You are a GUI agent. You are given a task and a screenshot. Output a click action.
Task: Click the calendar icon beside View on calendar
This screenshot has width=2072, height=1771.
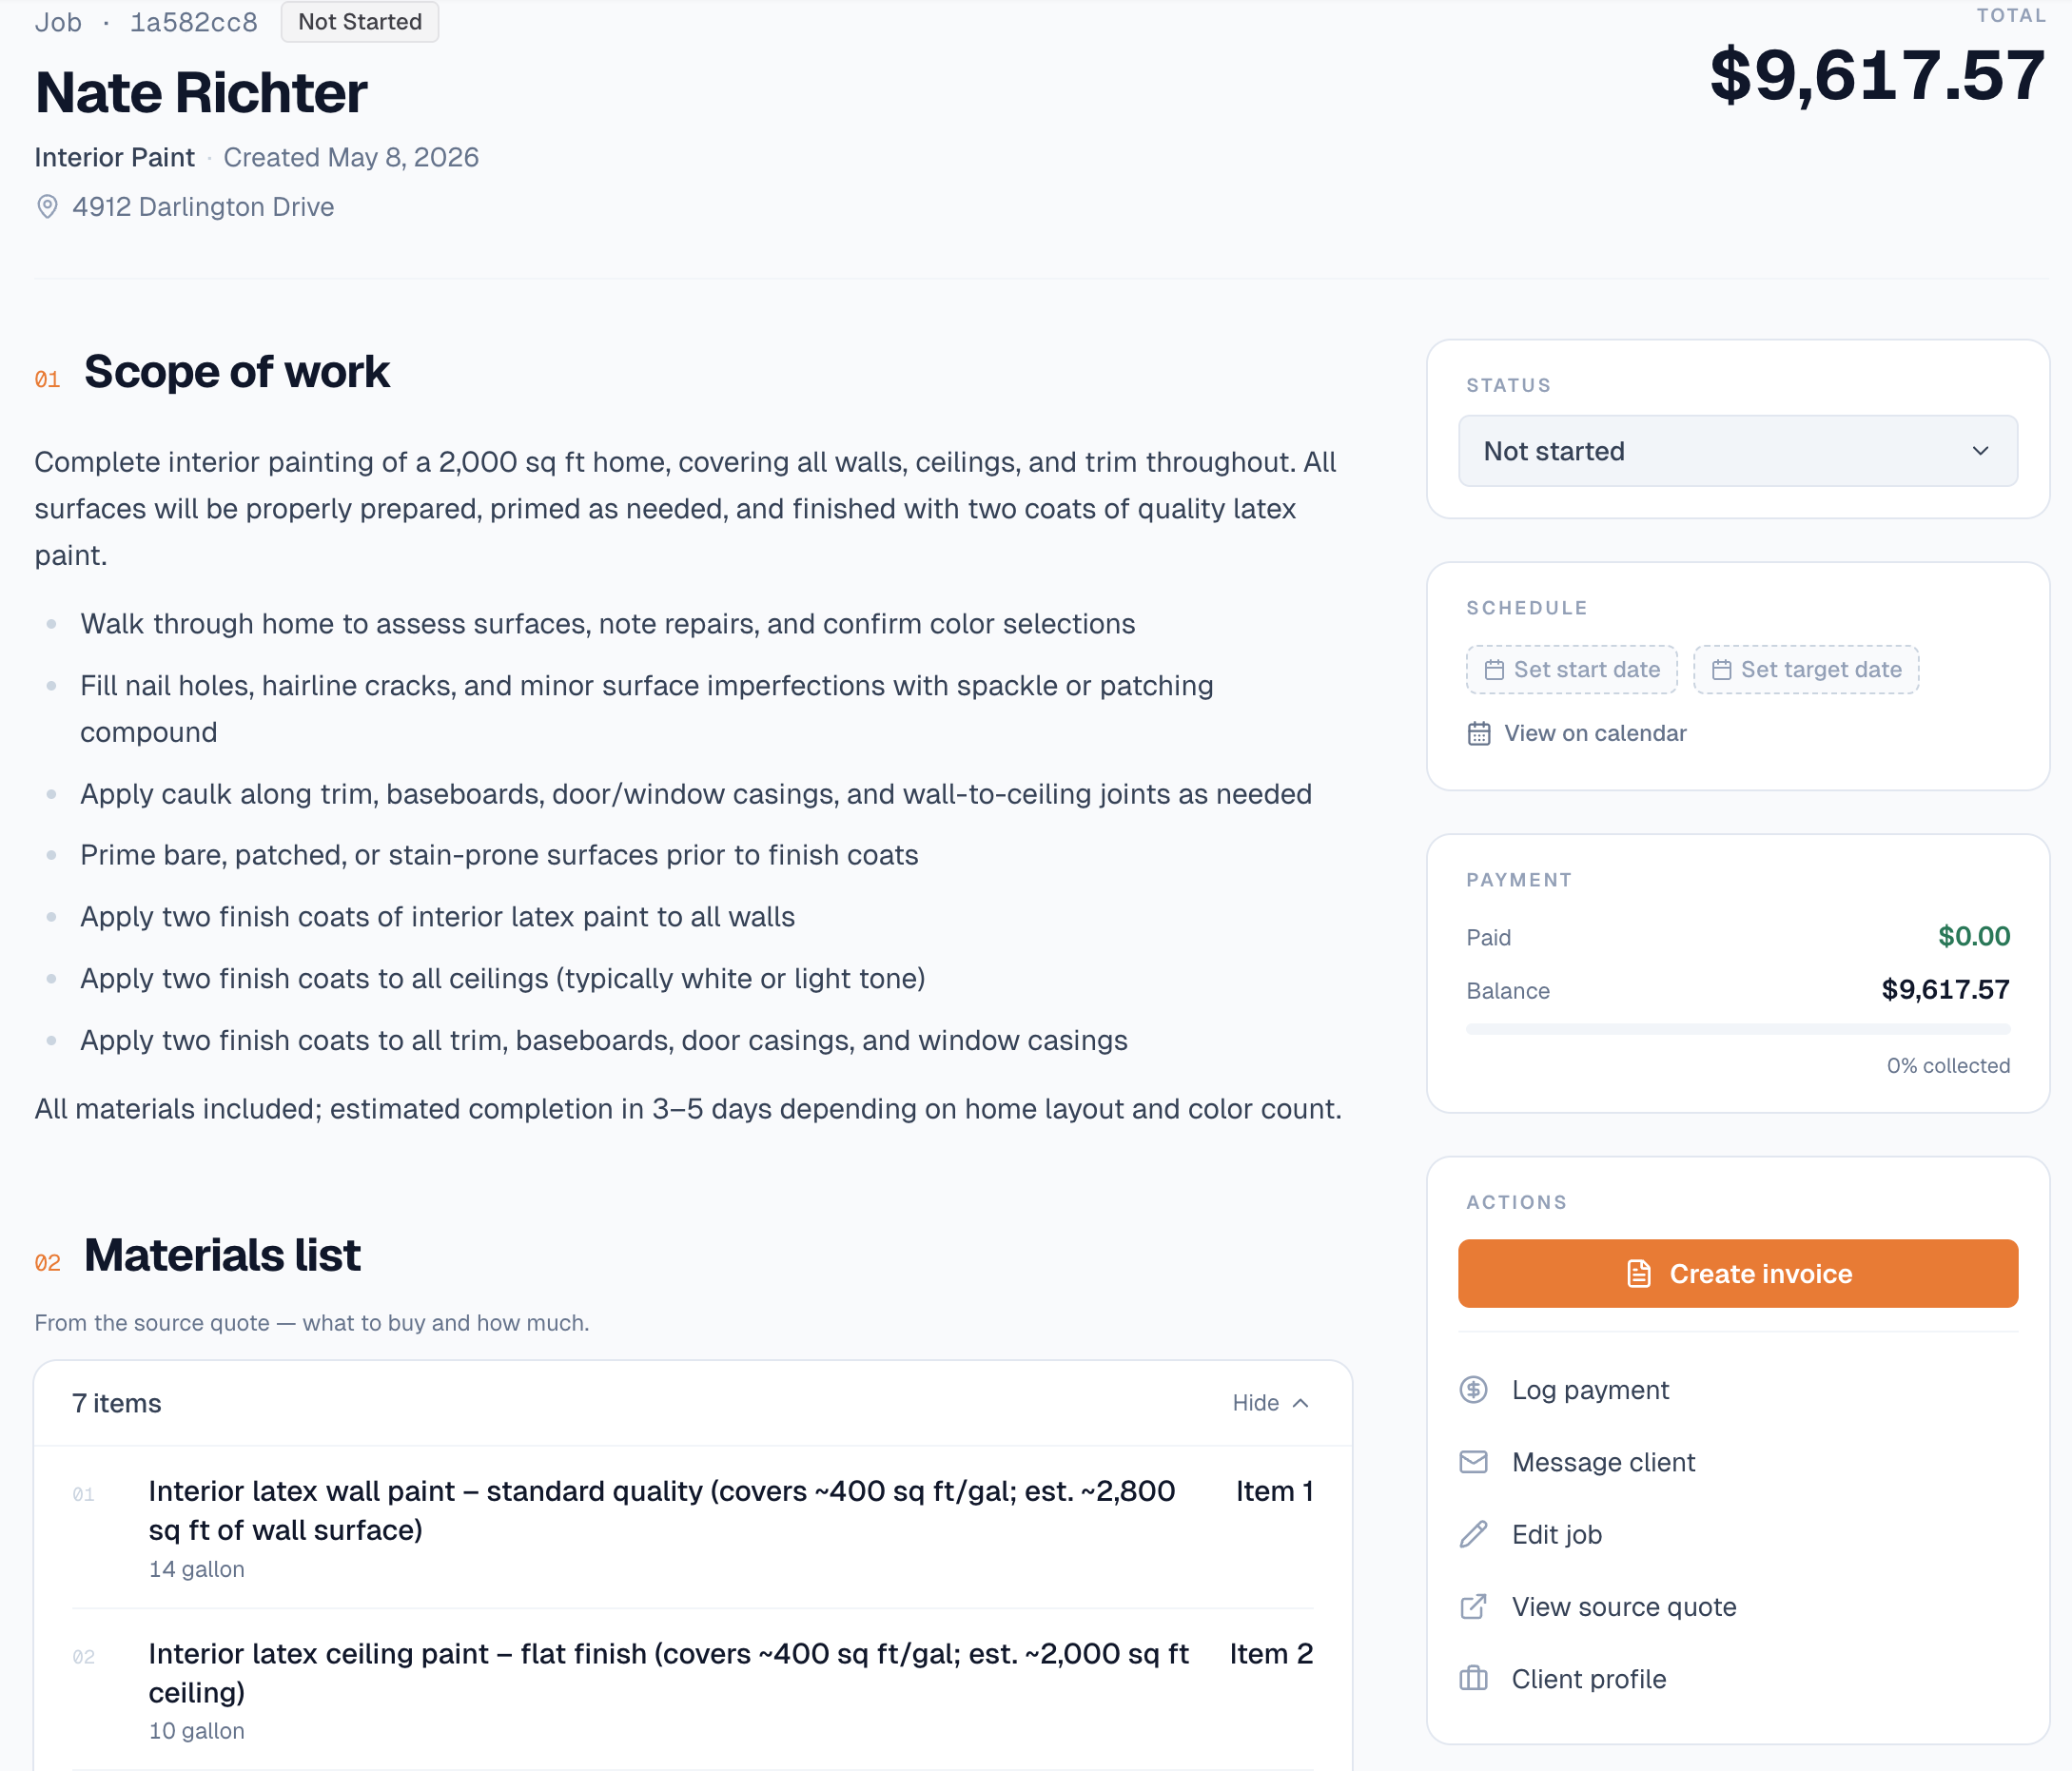1479,733
